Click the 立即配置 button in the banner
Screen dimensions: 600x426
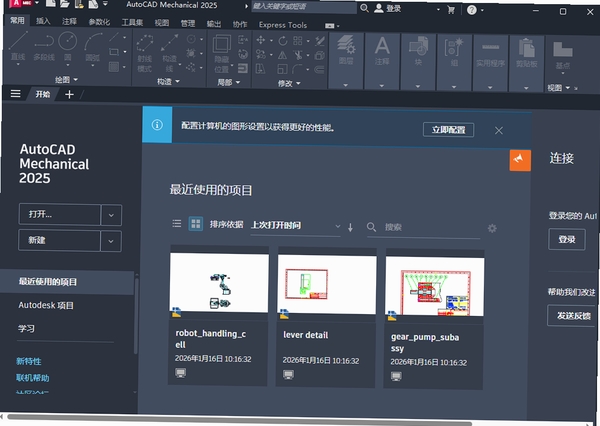click(448, 130)
